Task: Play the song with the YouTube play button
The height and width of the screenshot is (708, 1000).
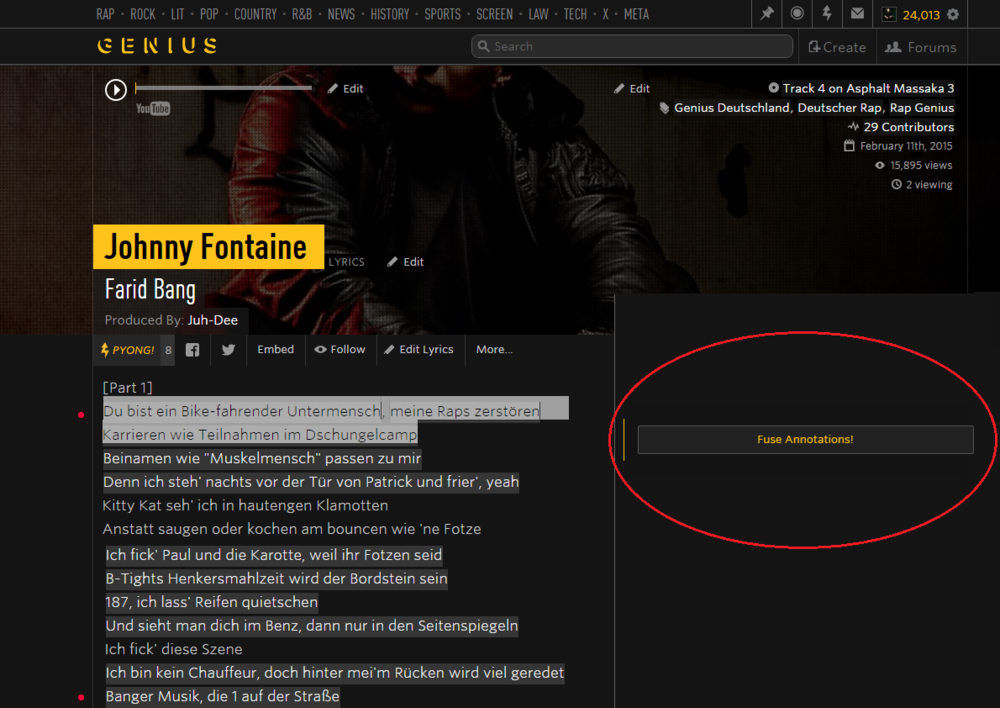Action: 115,89
